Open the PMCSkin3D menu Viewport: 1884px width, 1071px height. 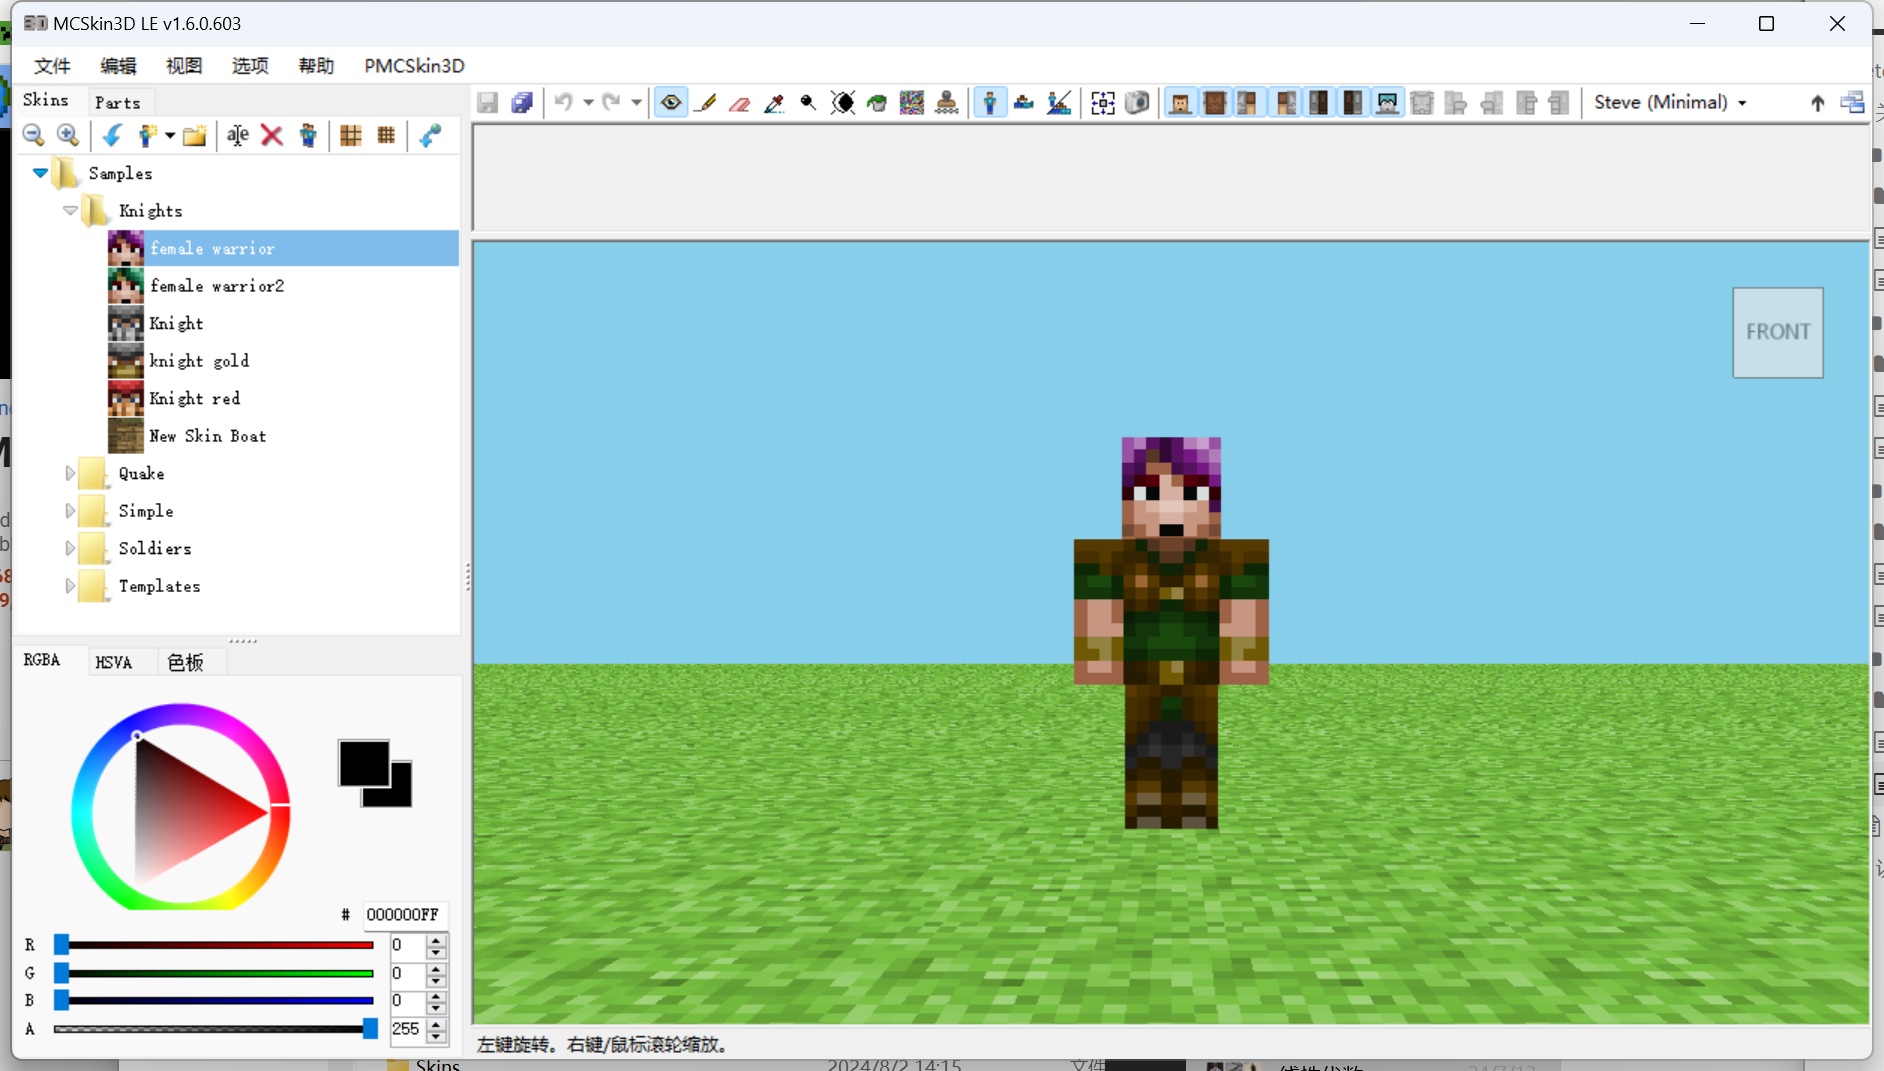point(414,66)
